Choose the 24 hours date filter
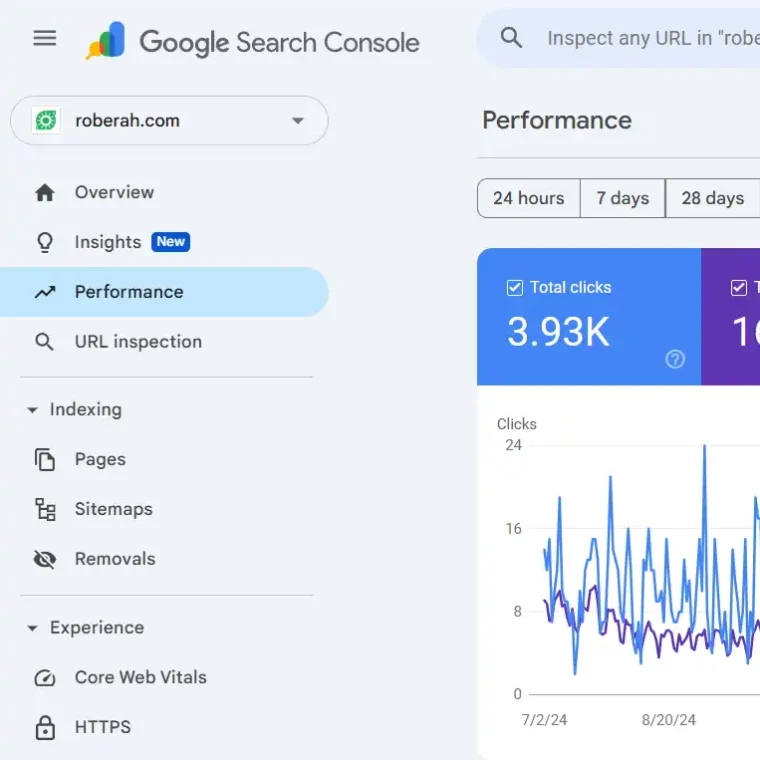Image resolution: width=760 pixels, height=760 pixels. tap(528, 198)
